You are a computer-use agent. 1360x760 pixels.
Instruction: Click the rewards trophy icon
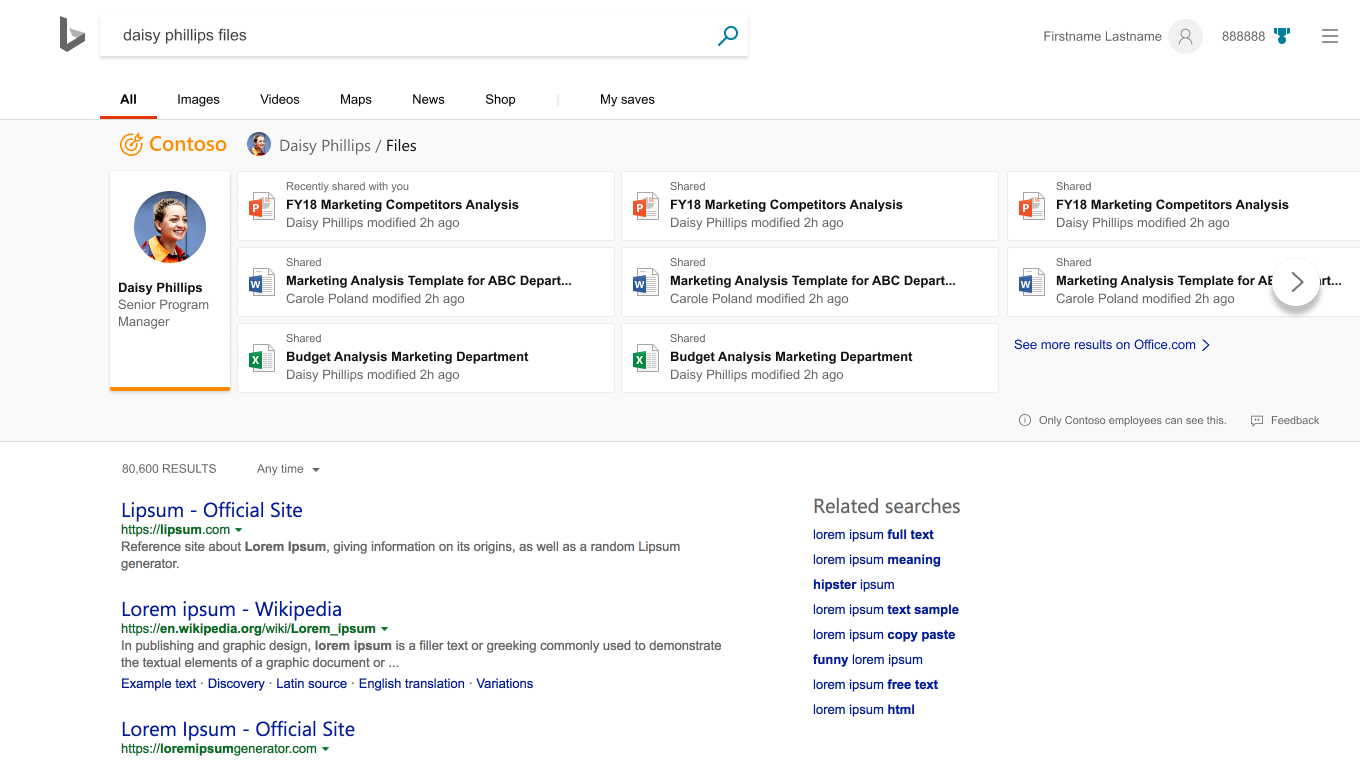(x=1282, y=36)
